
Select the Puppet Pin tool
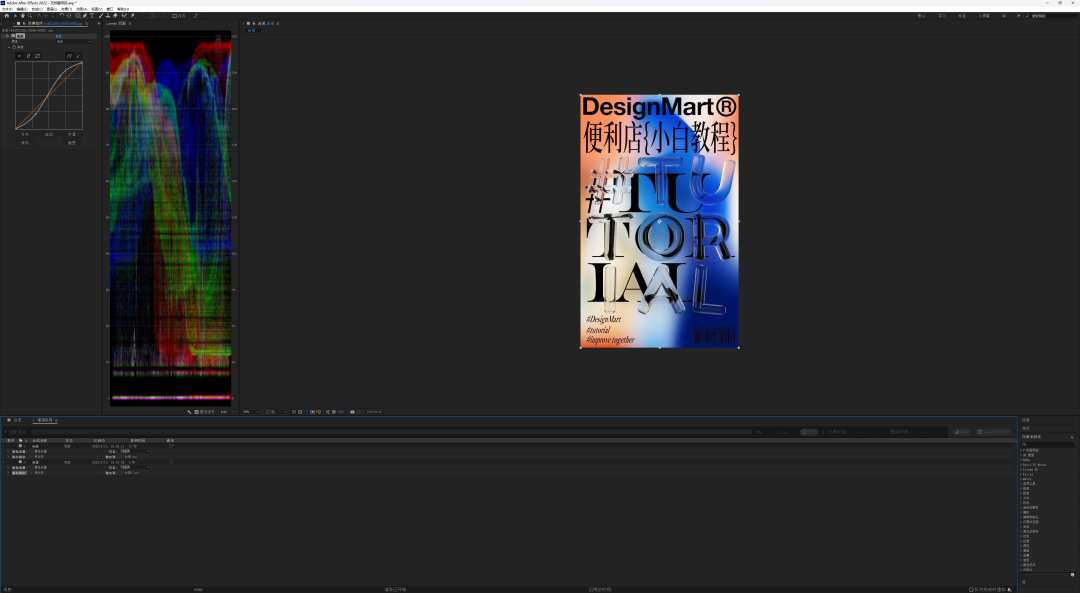pyautogui.click(x=133, y=16)
